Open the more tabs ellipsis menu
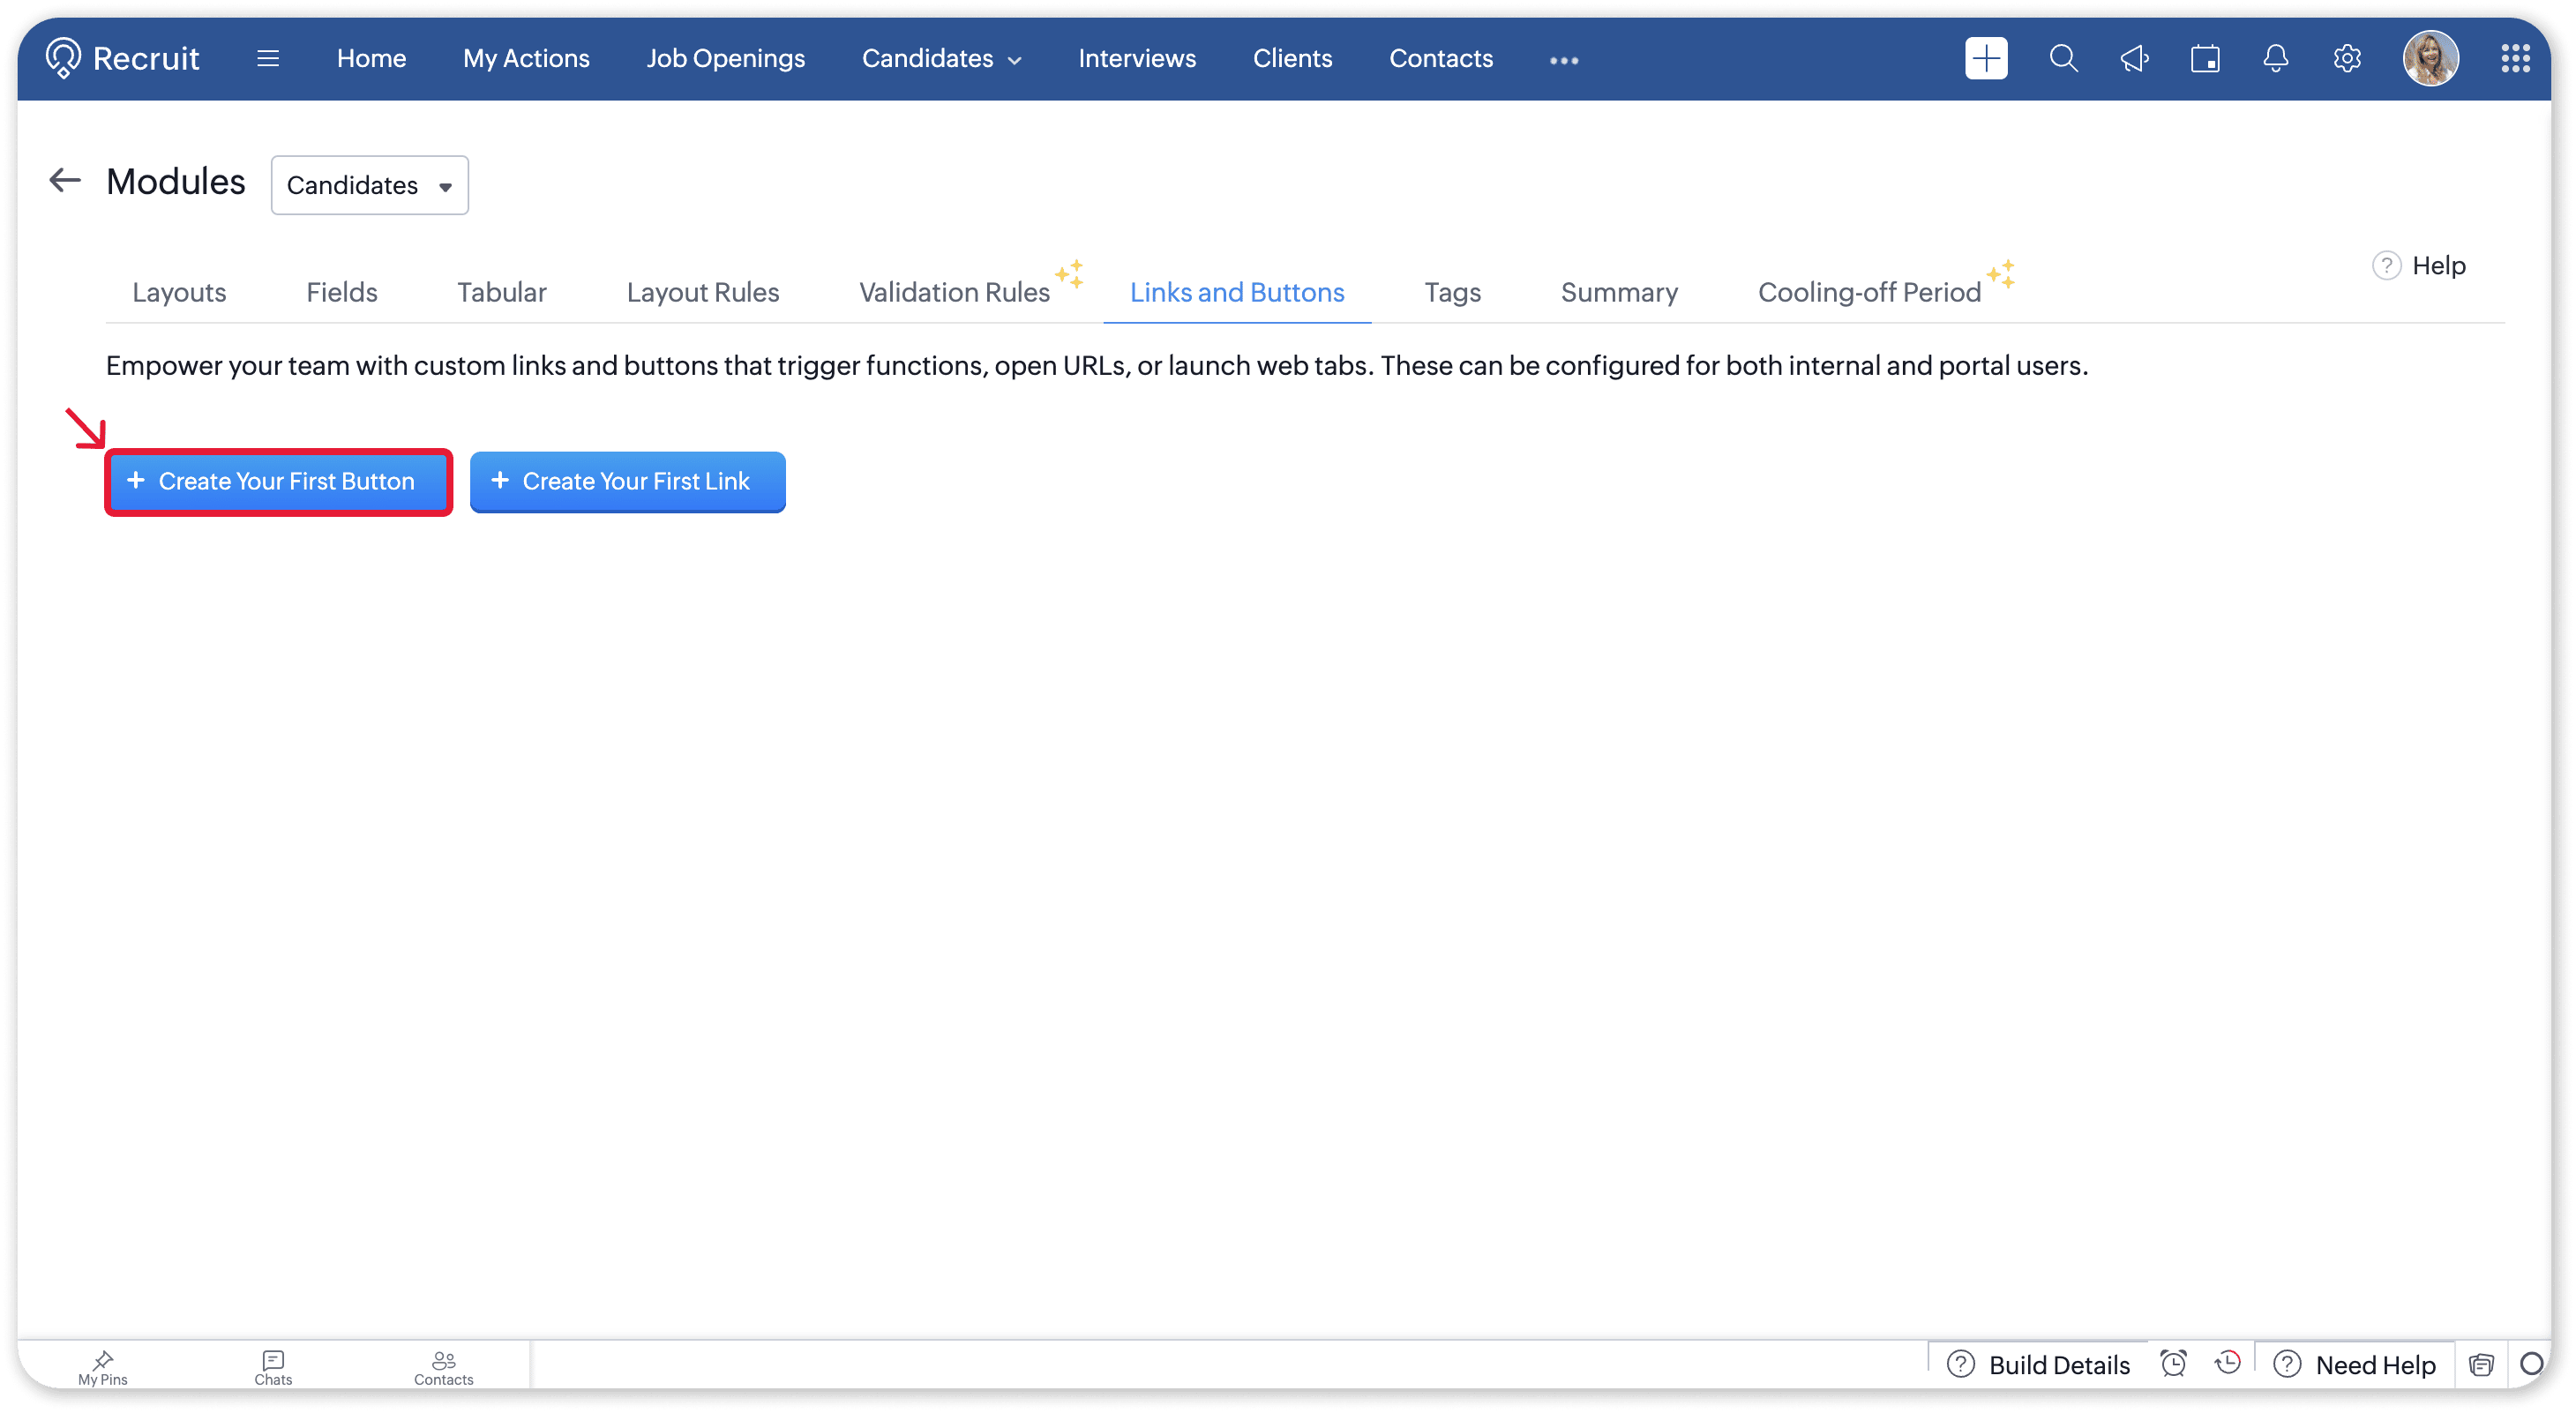The height and width of the screenshot is (1413, 2576). tap(1563, 61)
